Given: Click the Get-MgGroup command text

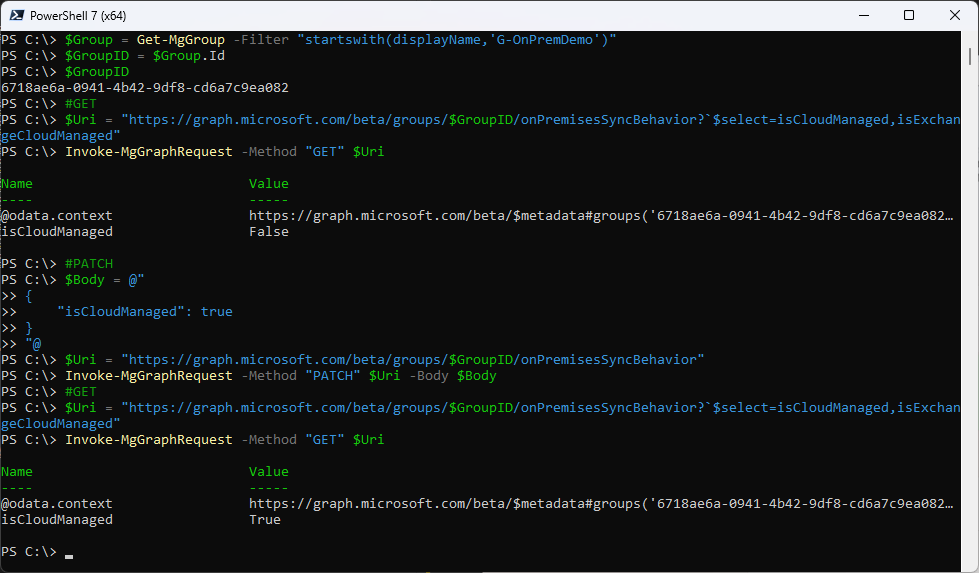Looking at the screenshot, I should [x=176, y=39].
